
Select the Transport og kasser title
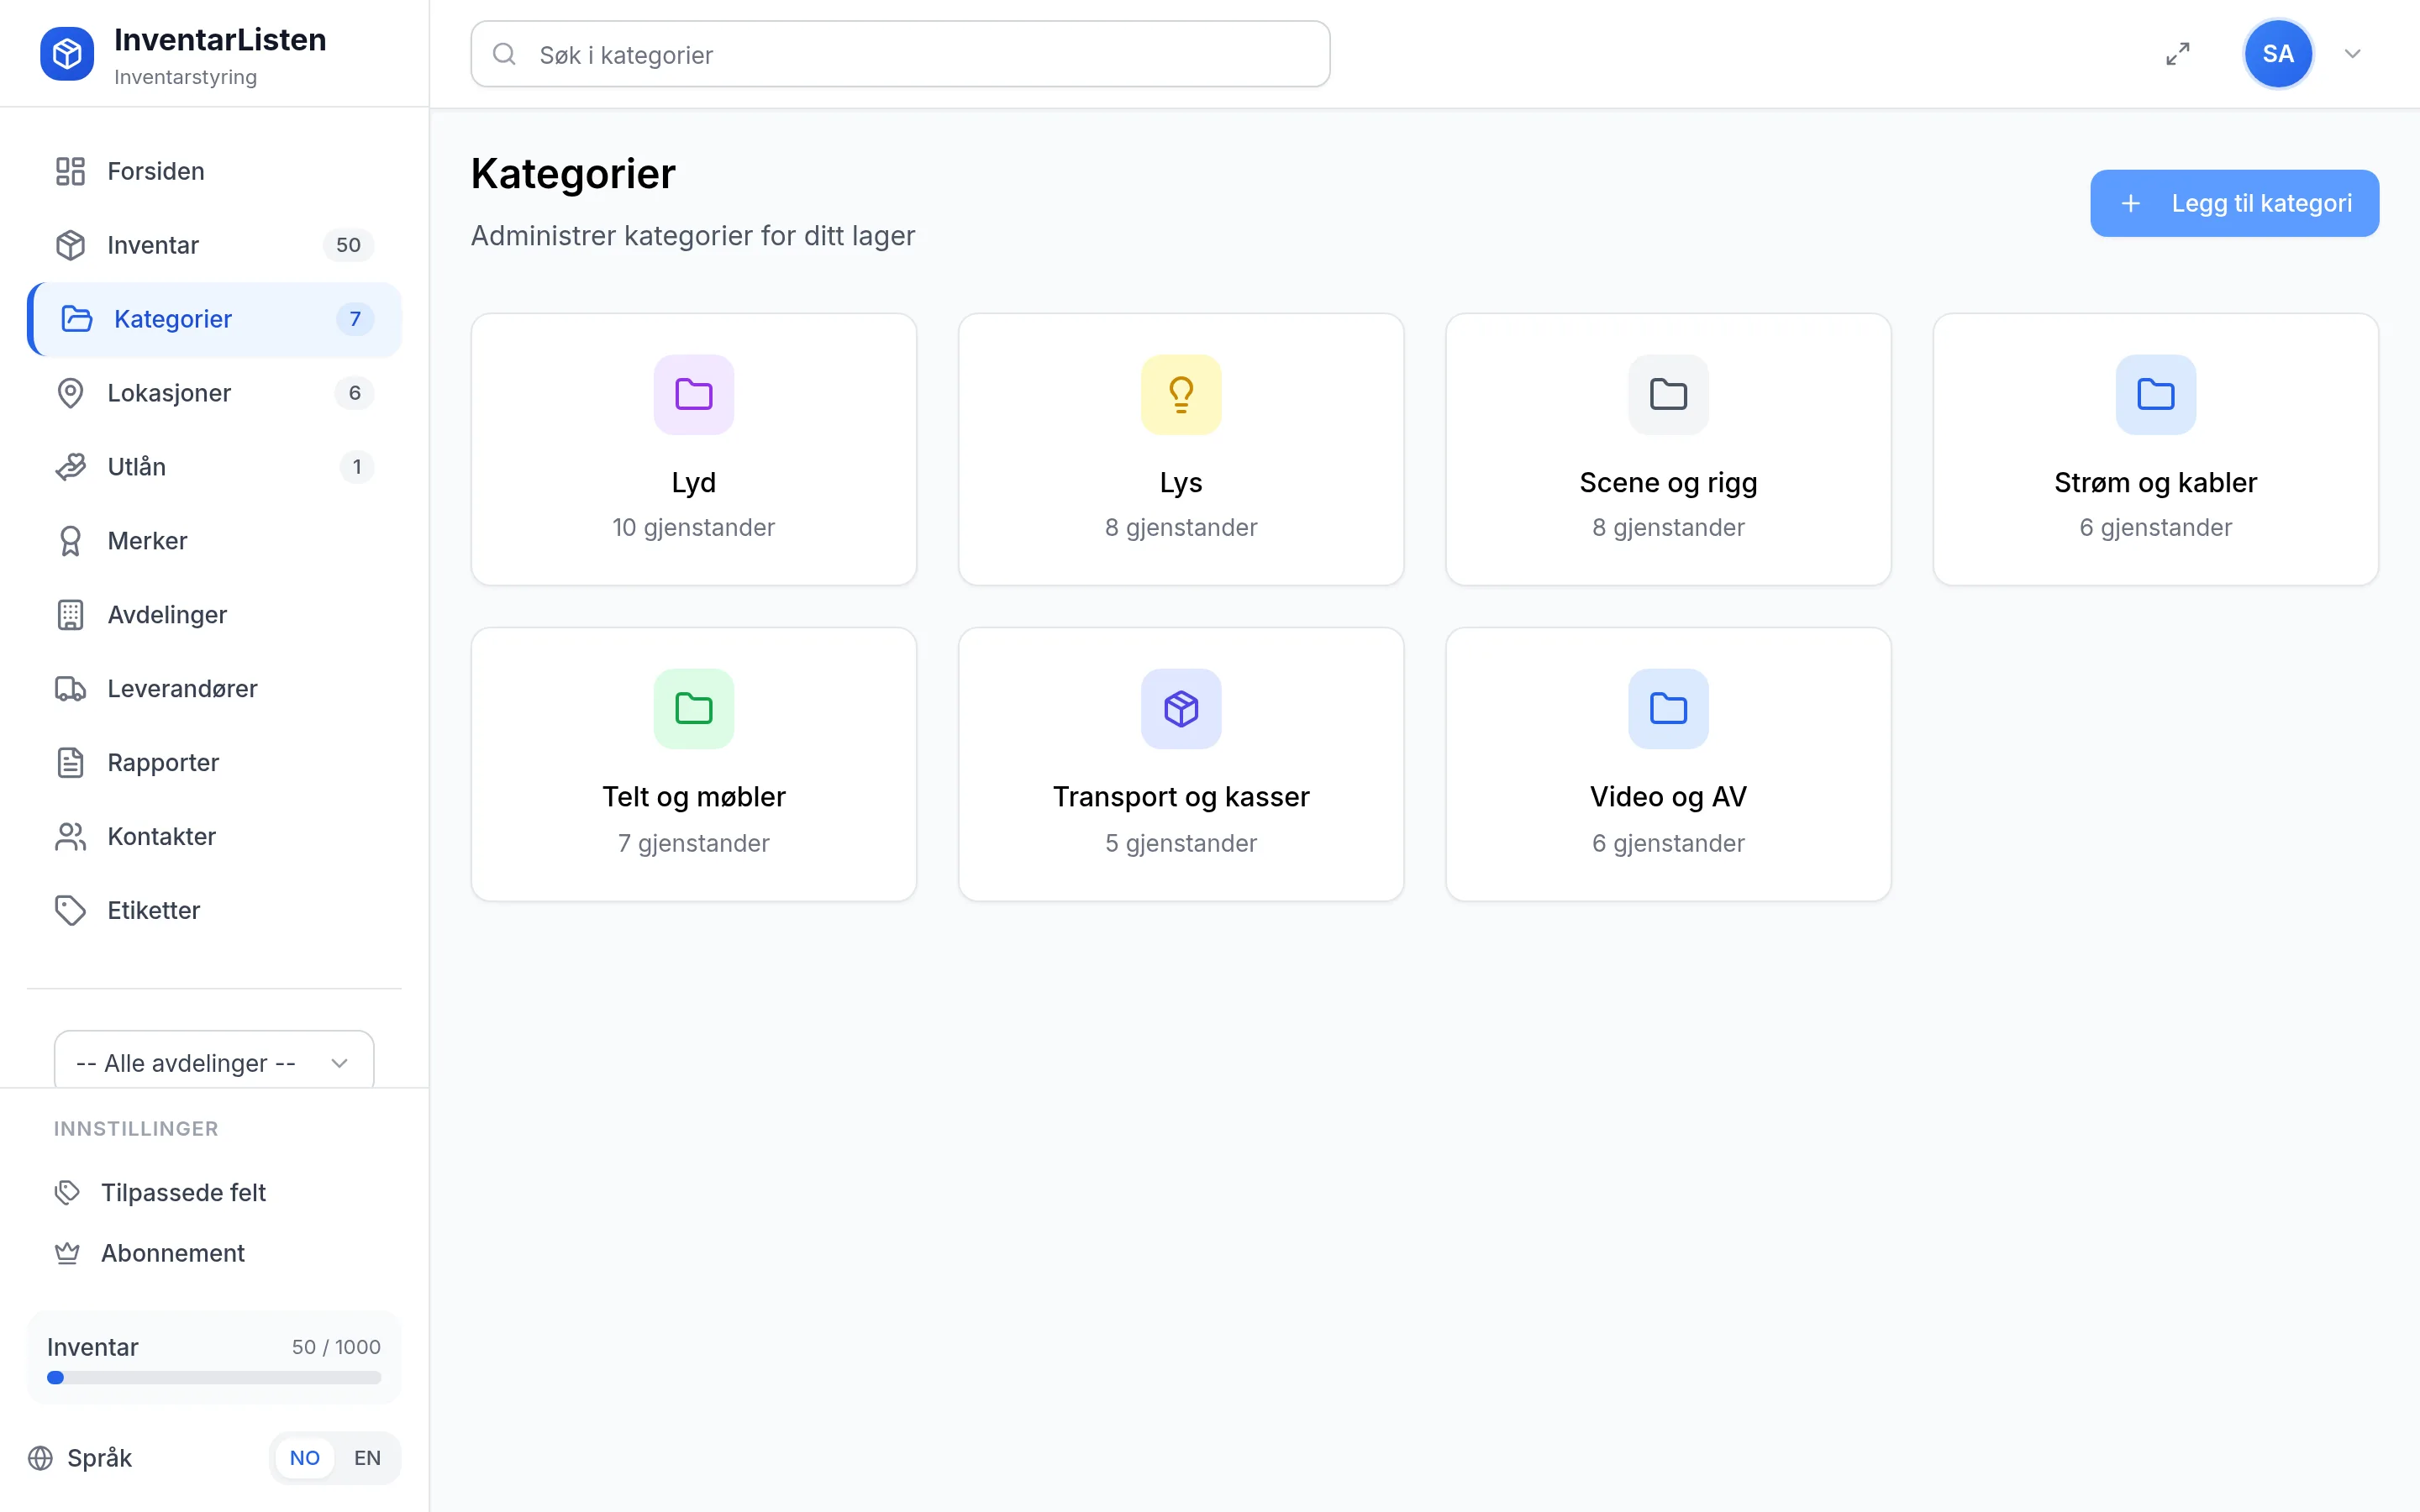(1181, 797)
